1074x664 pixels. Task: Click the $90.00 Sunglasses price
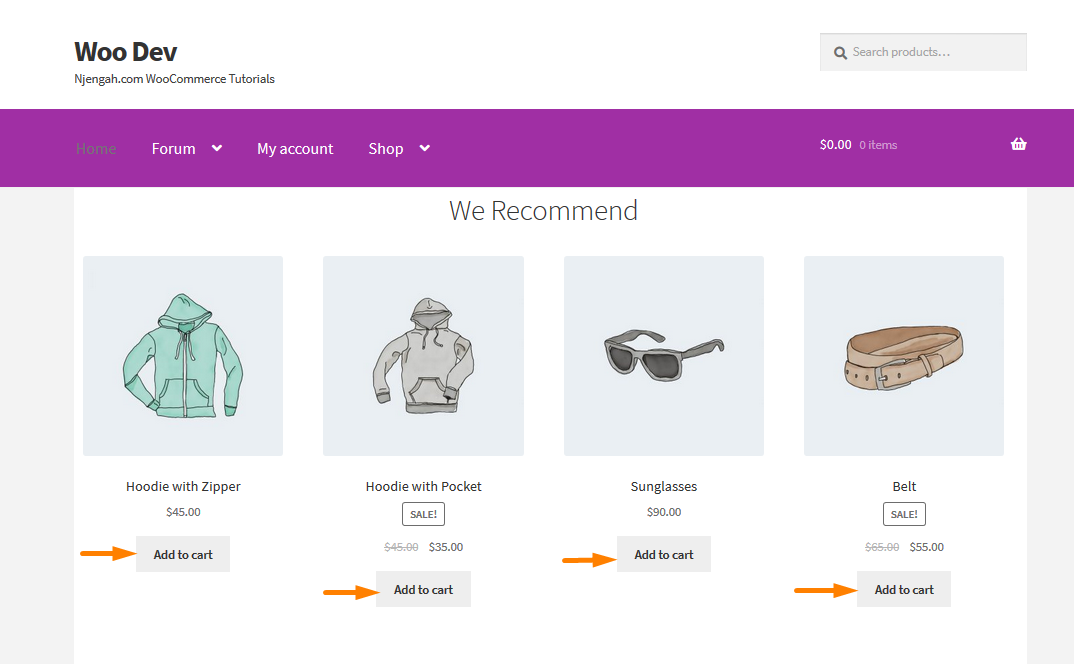(664, 512)
